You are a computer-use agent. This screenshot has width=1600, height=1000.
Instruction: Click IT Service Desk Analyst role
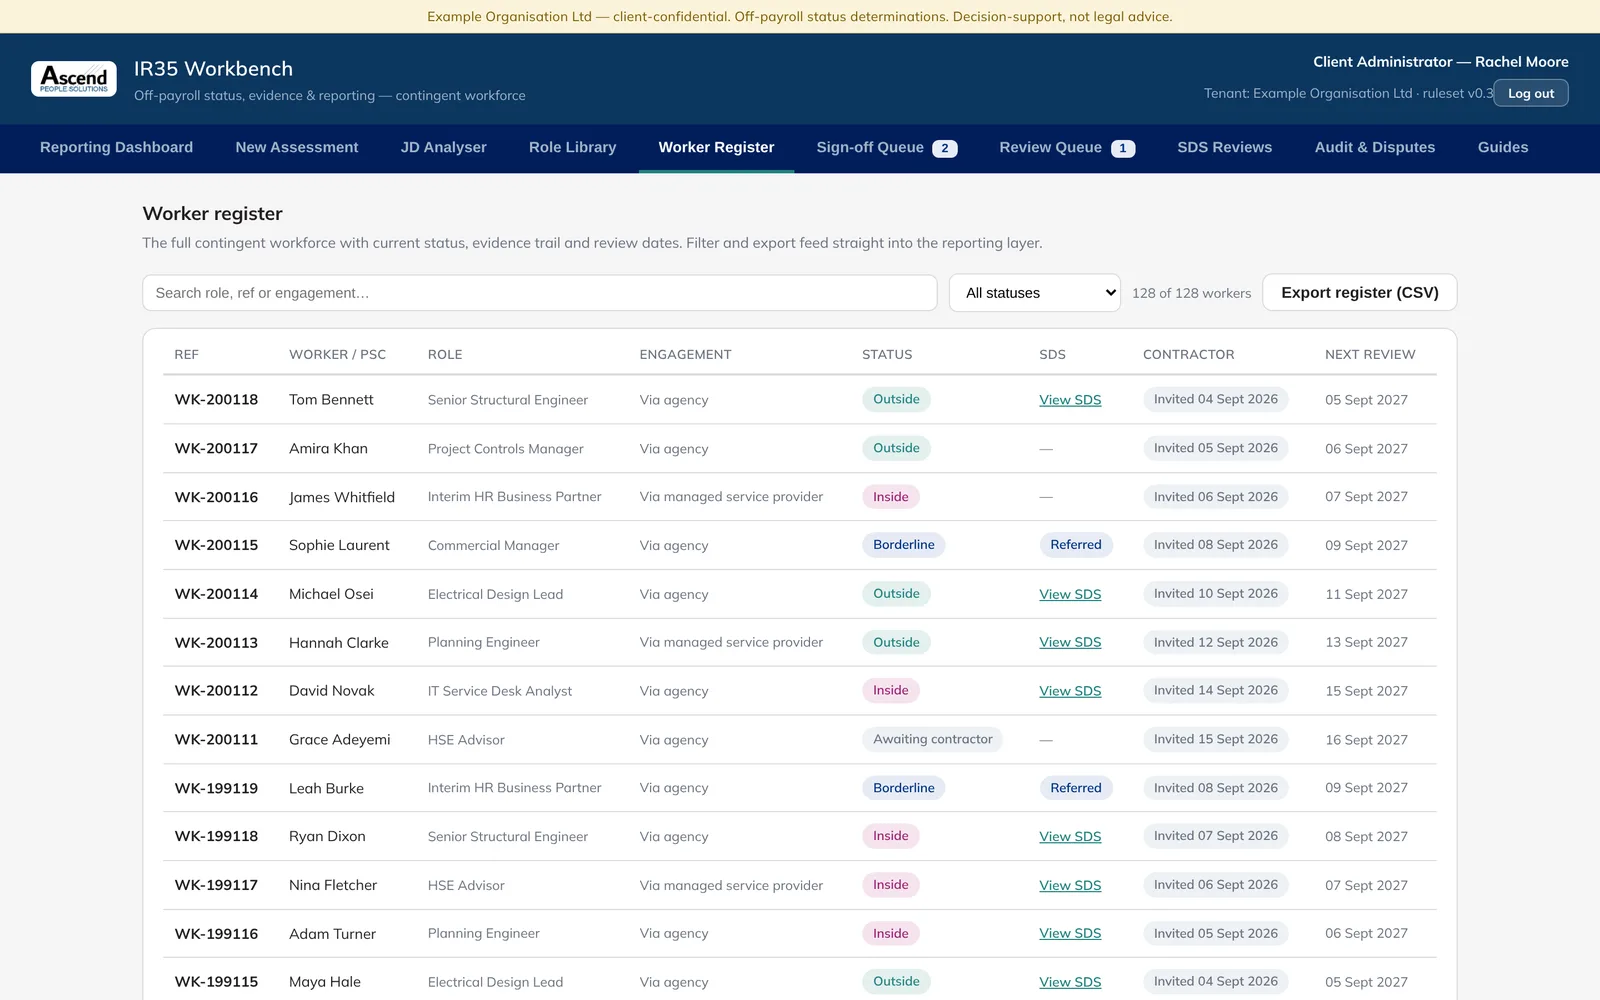click(x=500, y=691)
